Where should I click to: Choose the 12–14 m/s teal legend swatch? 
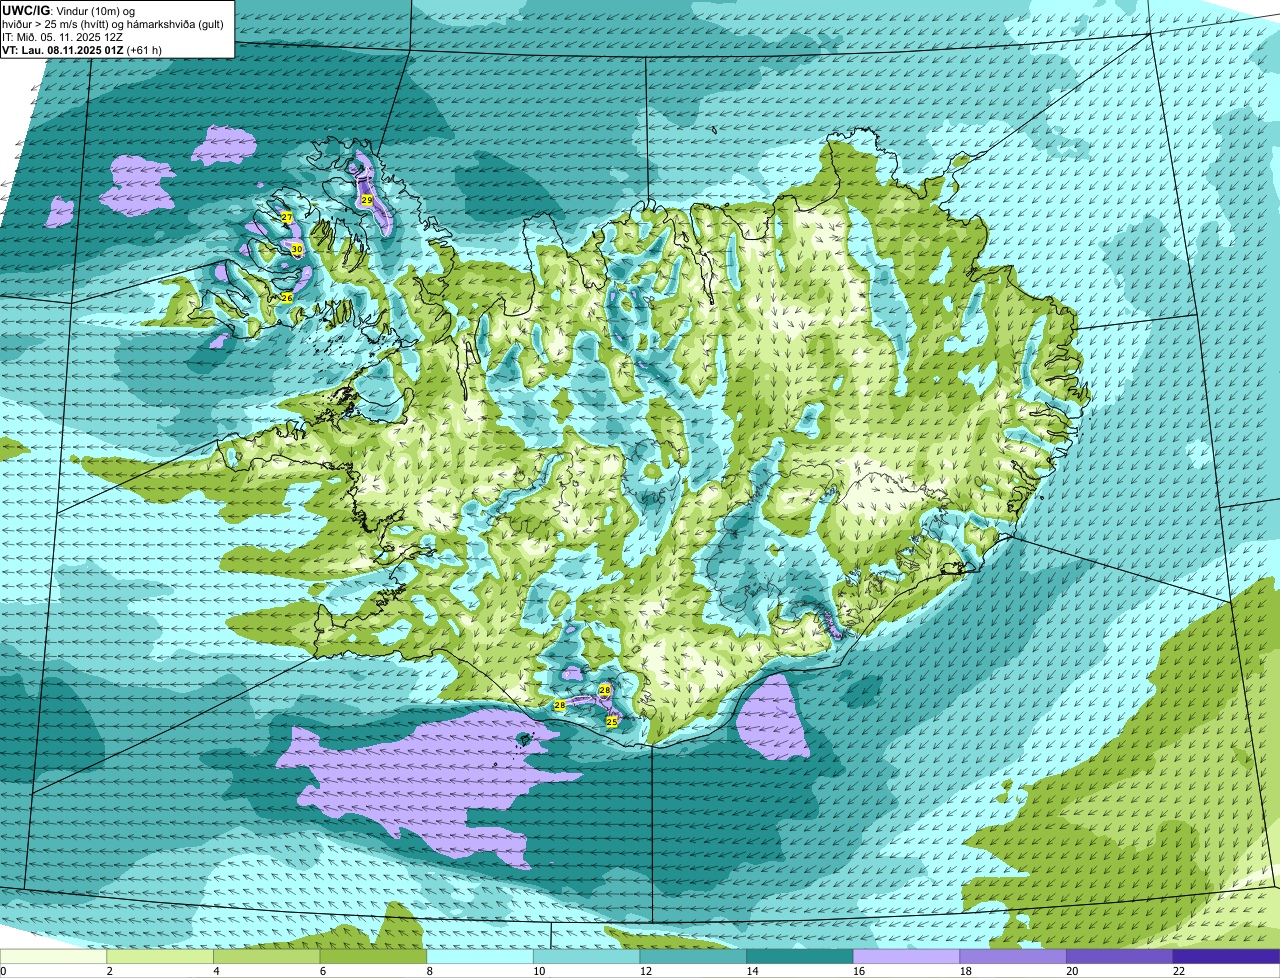[x=693, y=957]
